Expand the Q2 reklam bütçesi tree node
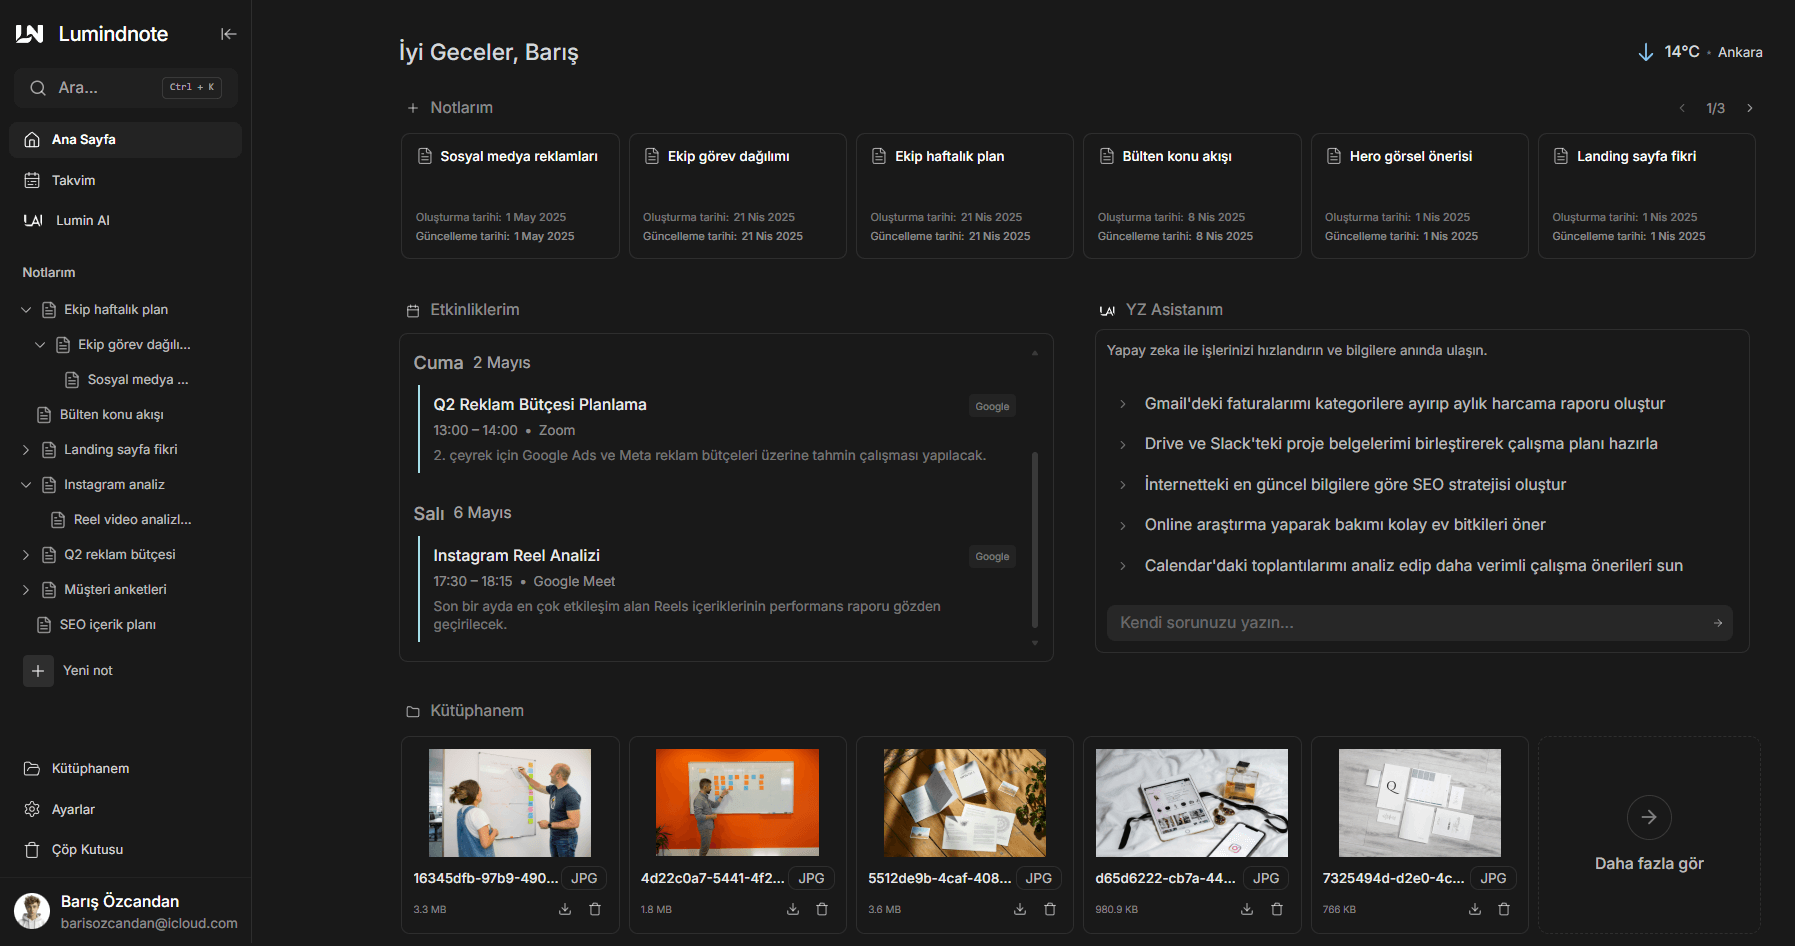Viewport: 1795px width, 946px height. point(26,555)
